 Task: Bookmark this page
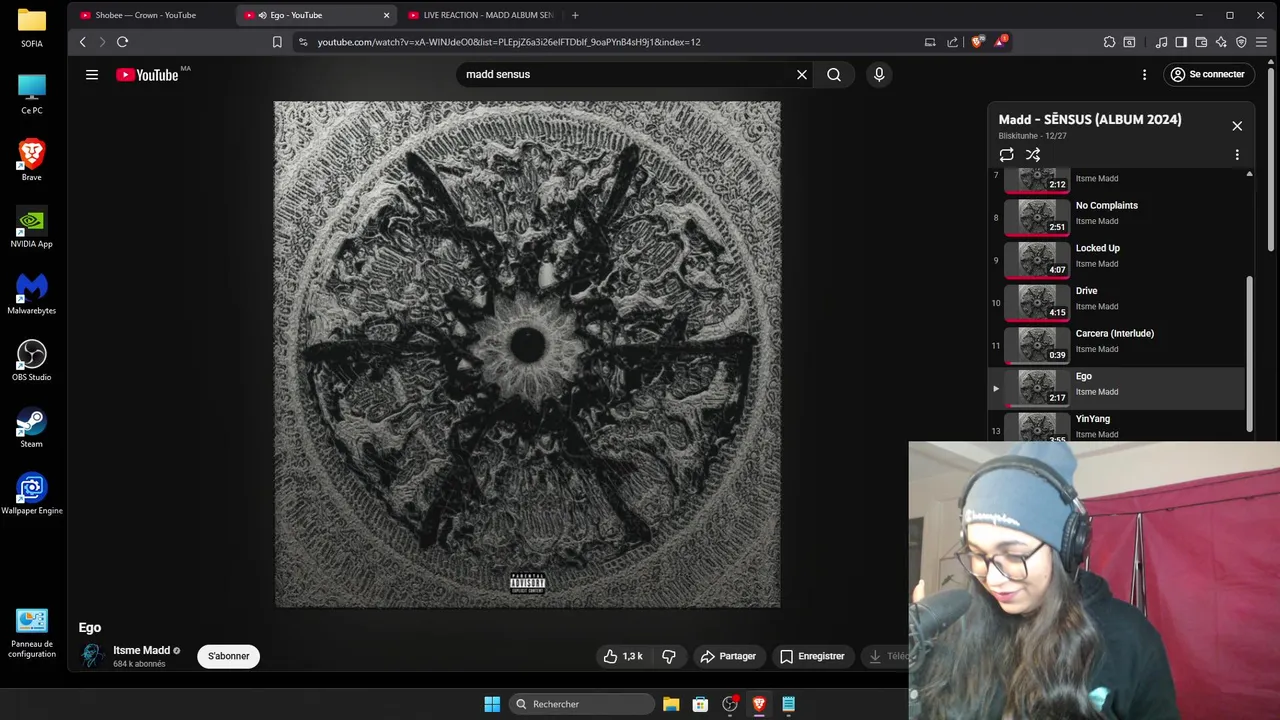click(277, 42)
